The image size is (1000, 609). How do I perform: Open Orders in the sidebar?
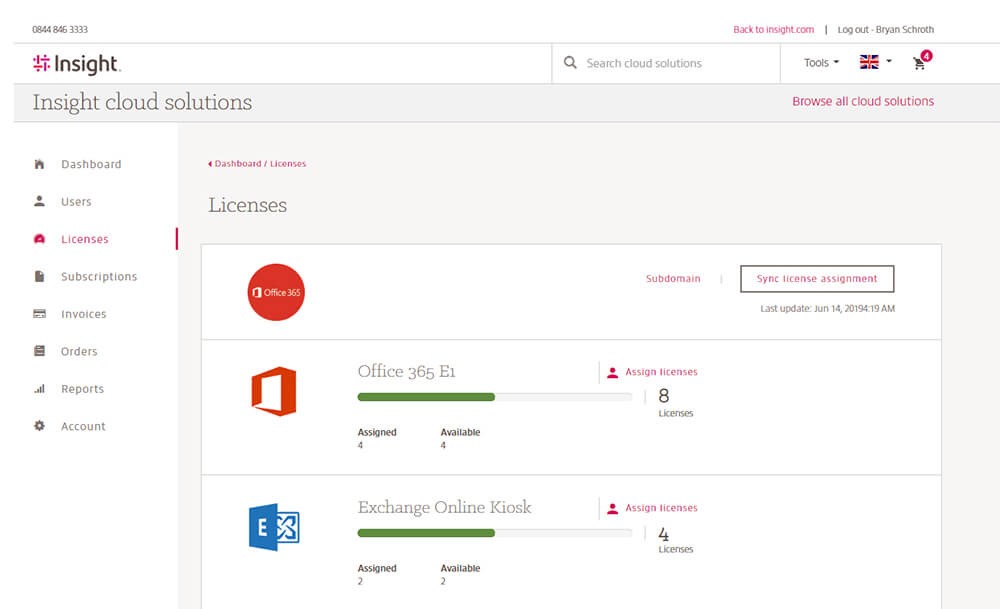[x=79, y=351]
